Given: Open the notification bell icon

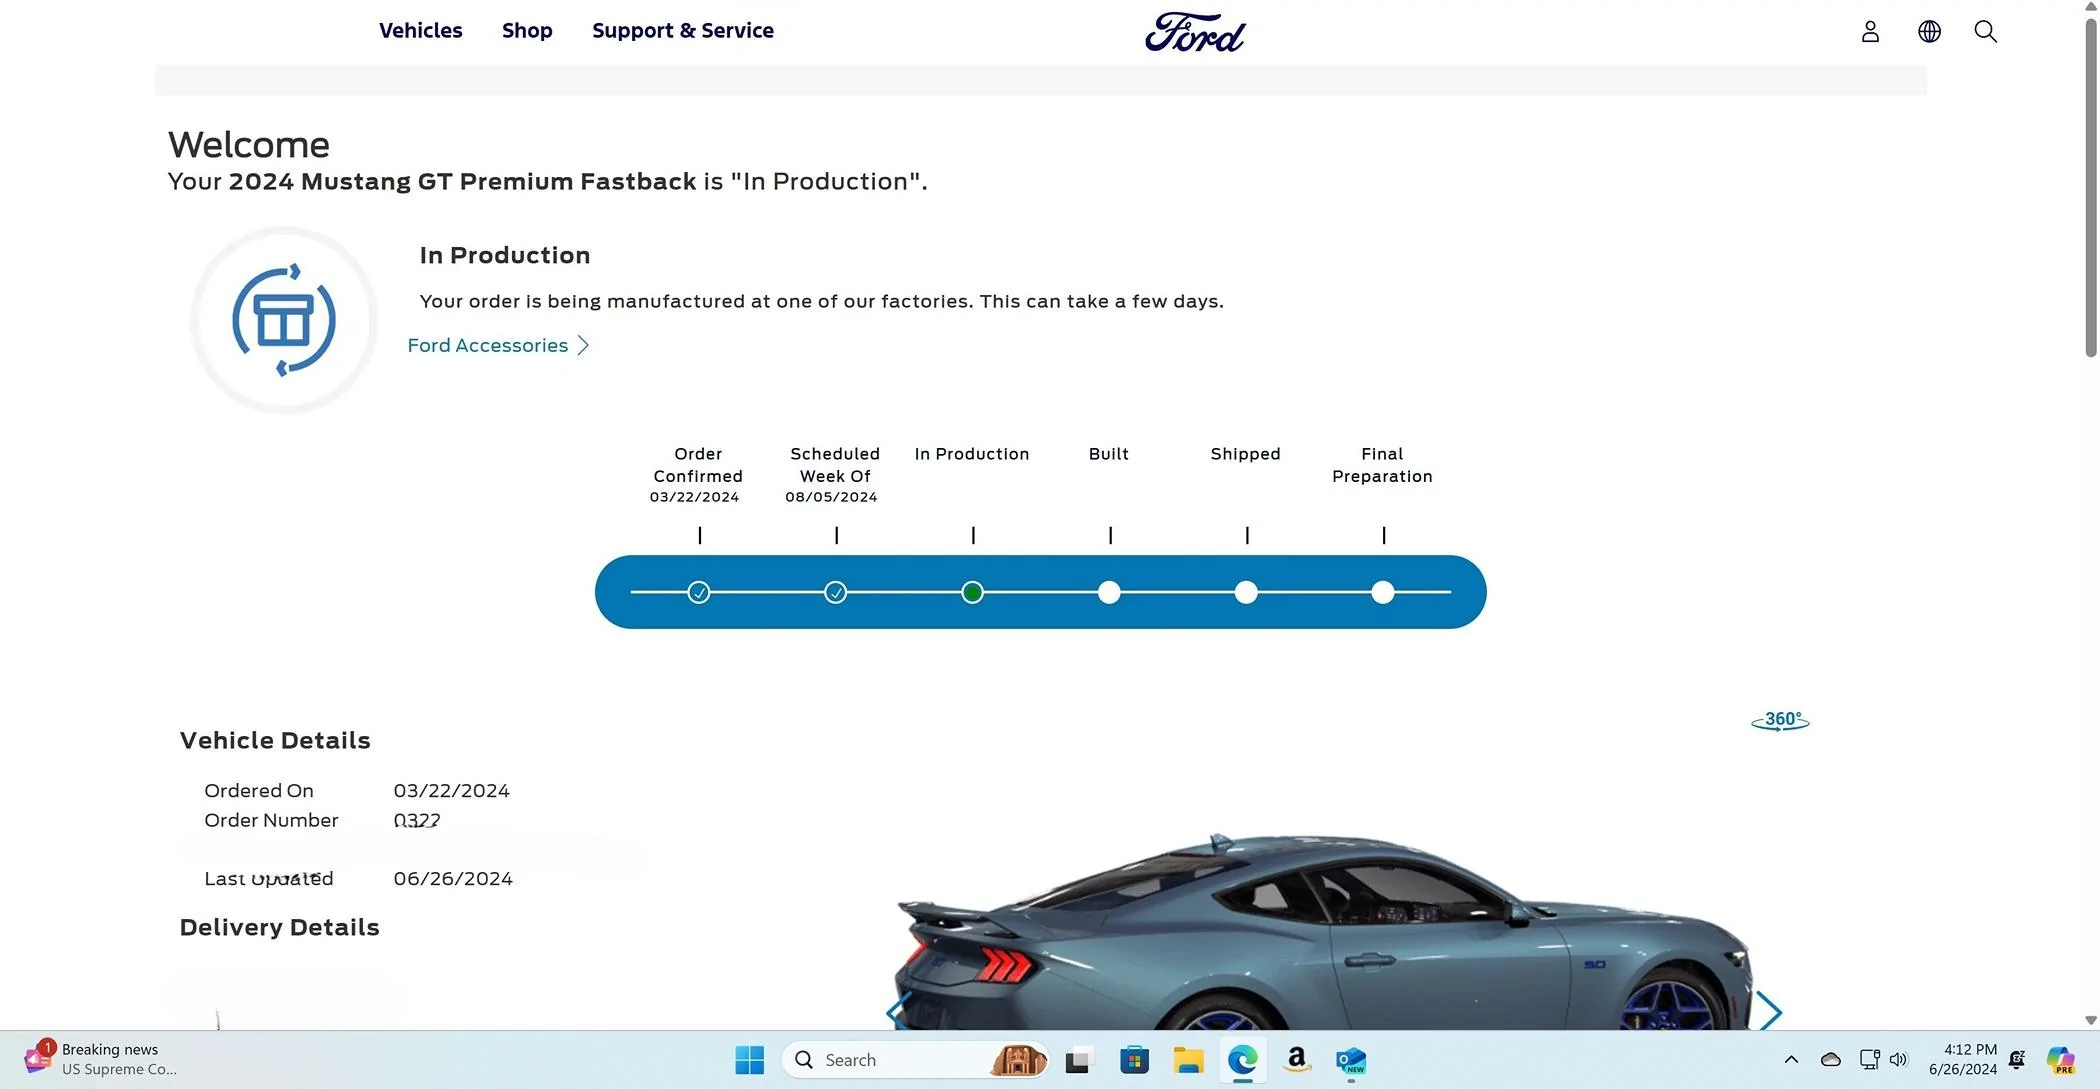Looking at the screenshot, I should (x=2017, y=1060).
